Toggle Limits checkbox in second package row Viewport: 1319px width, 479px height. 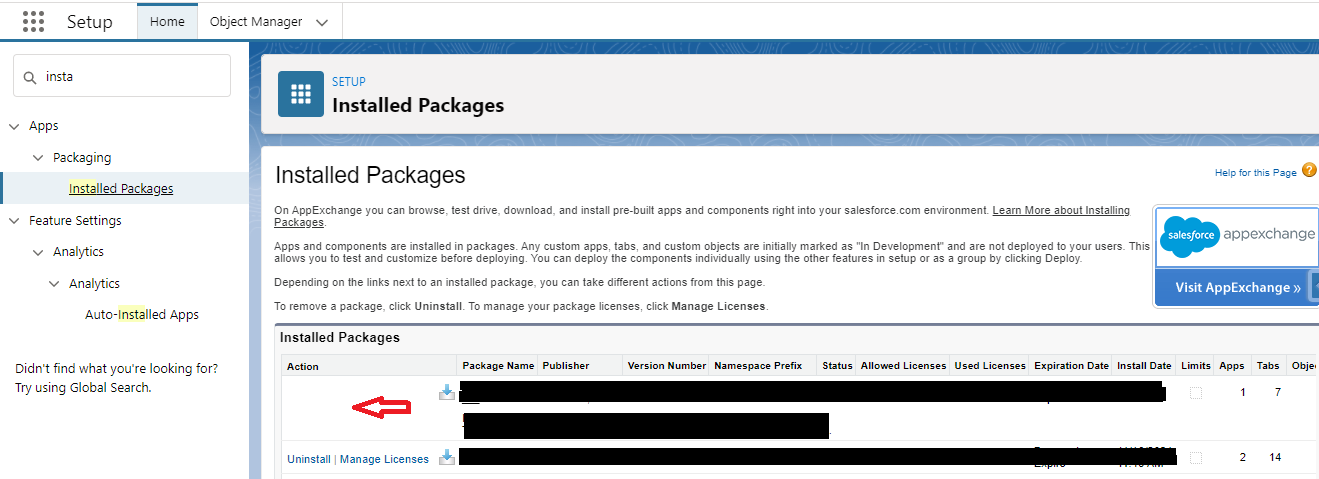pyautogui.click(x=1196, y=458)
